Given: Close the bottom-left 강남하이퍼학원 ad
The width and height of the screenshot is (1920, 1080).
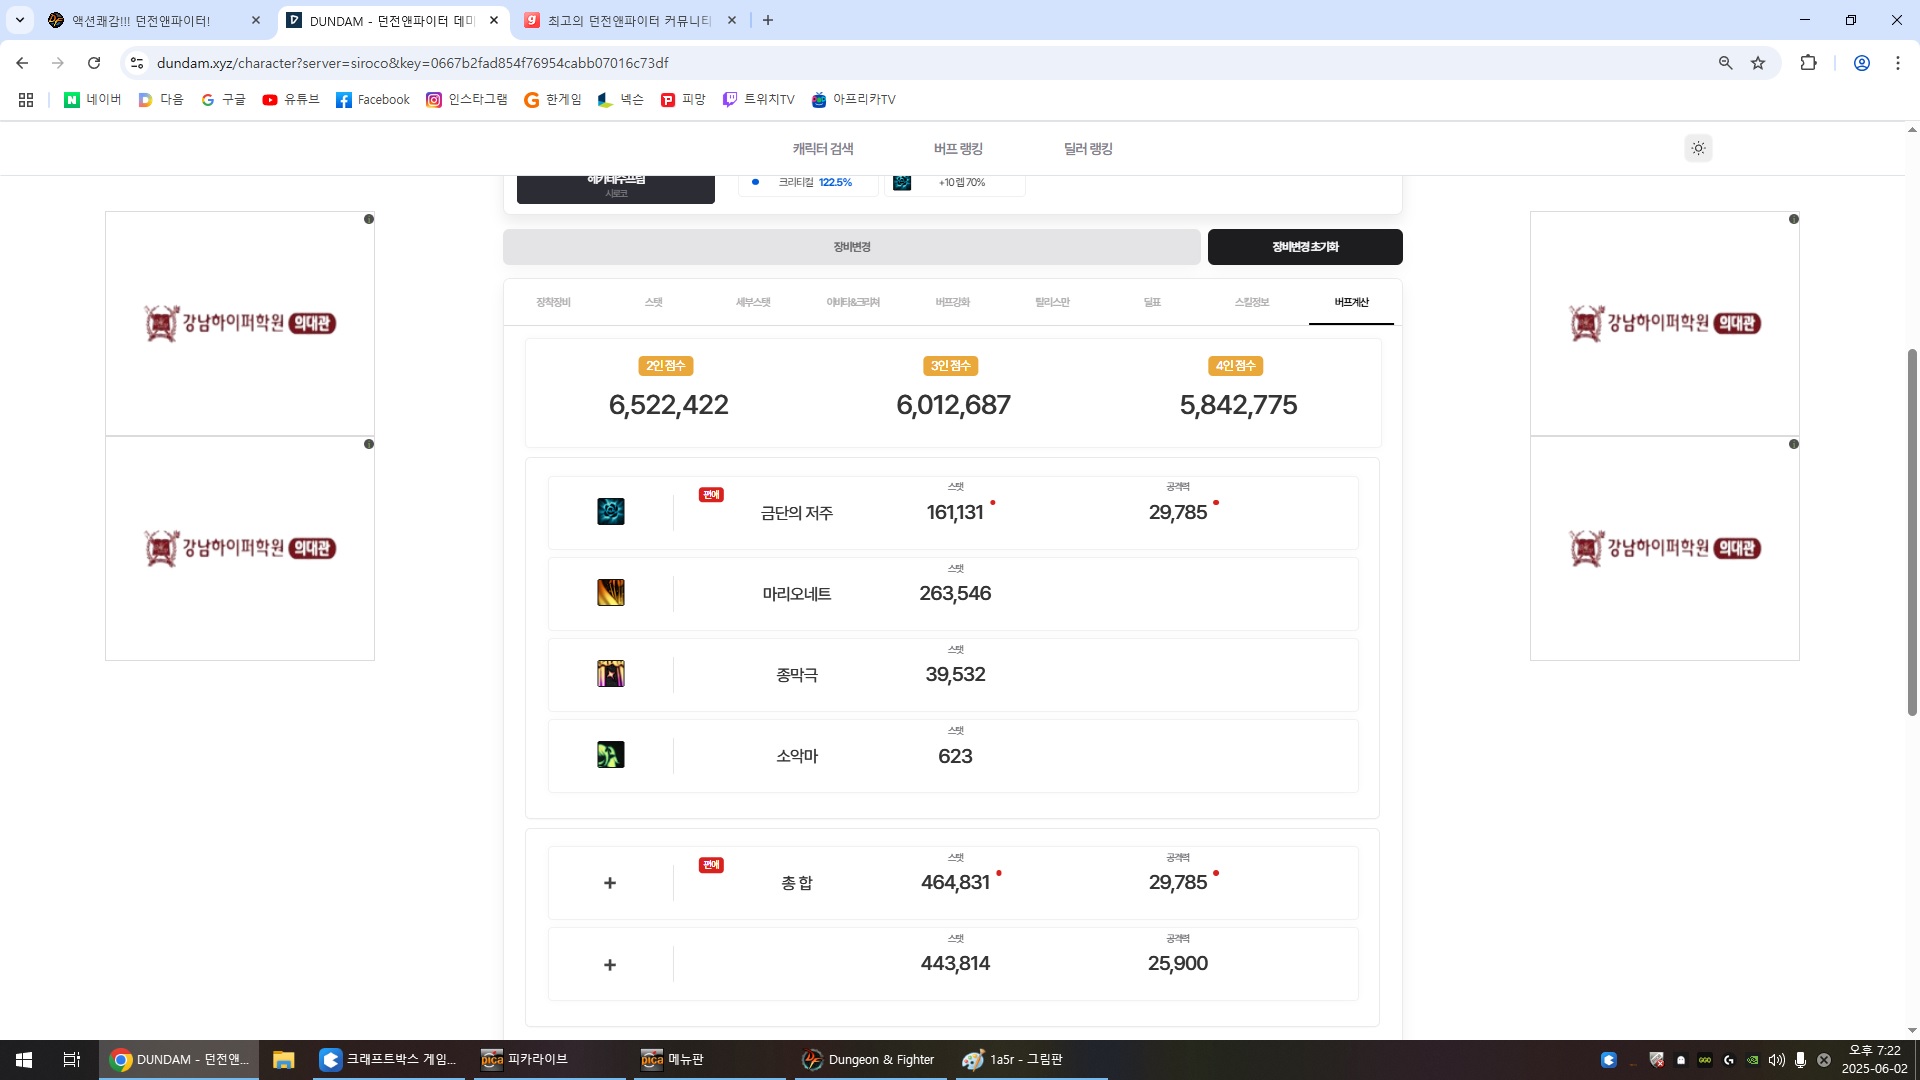Looking at the screenshot, I should point(369,444).
